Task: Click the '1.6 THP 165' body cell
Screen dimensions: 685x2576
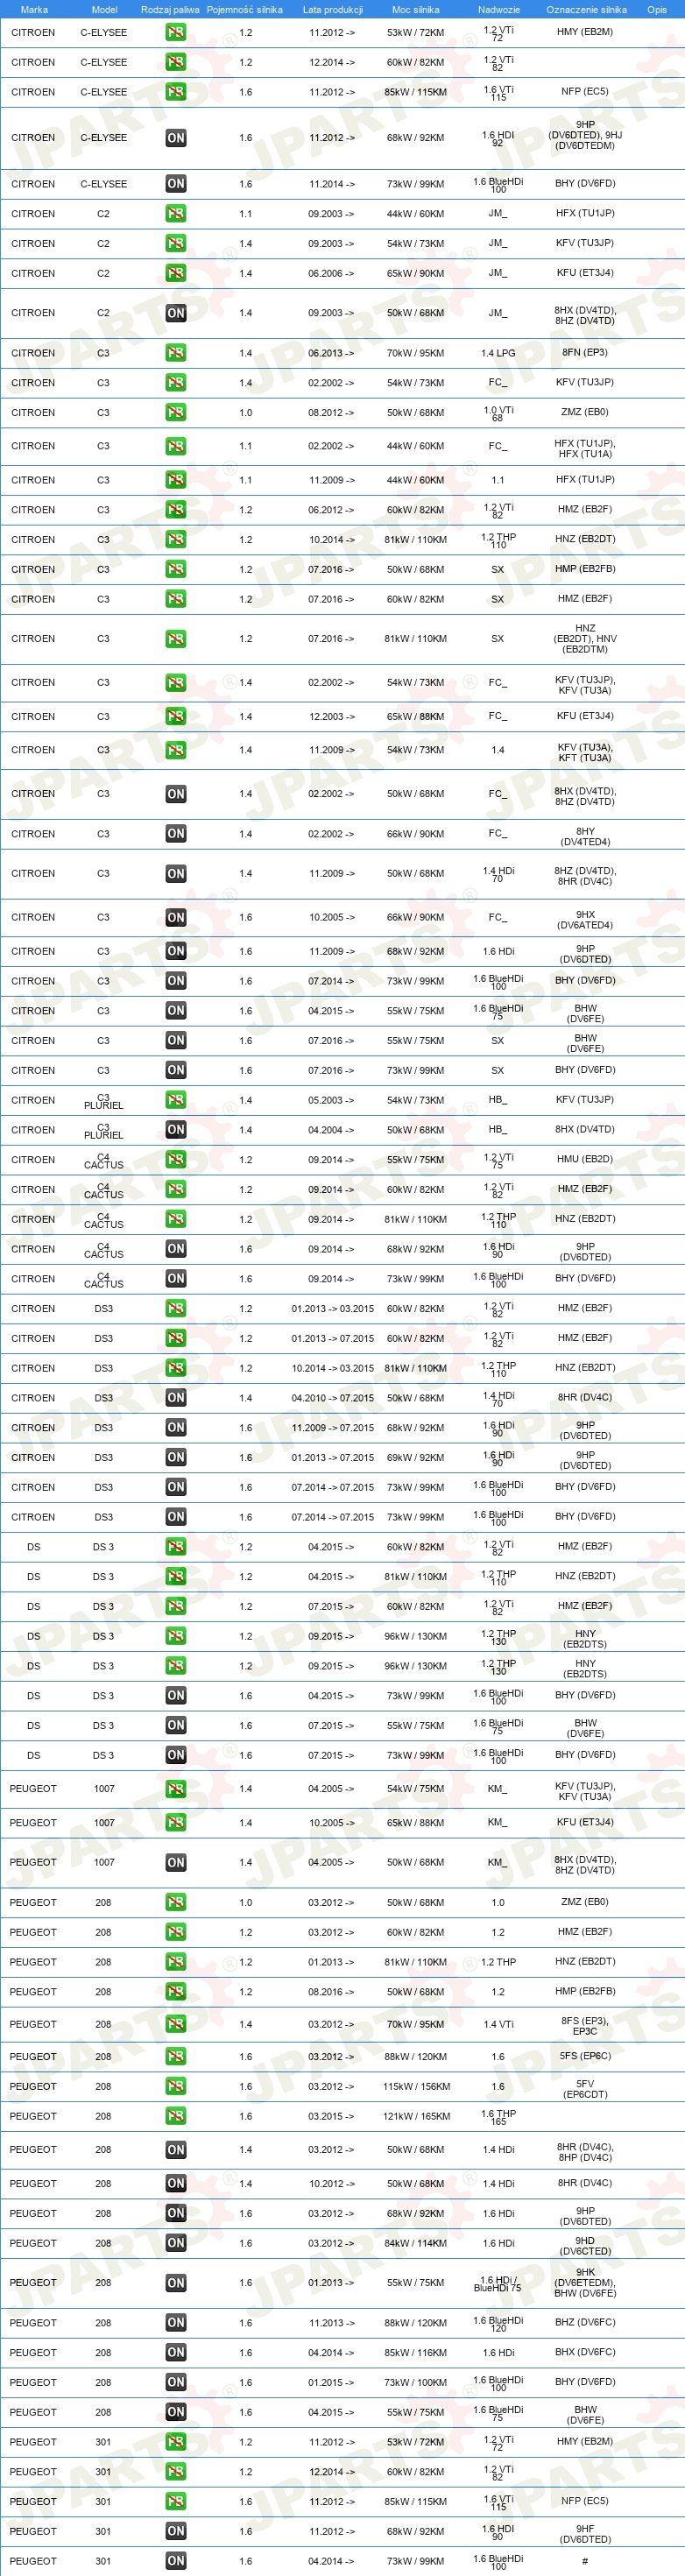Action: click(498, 2118)
